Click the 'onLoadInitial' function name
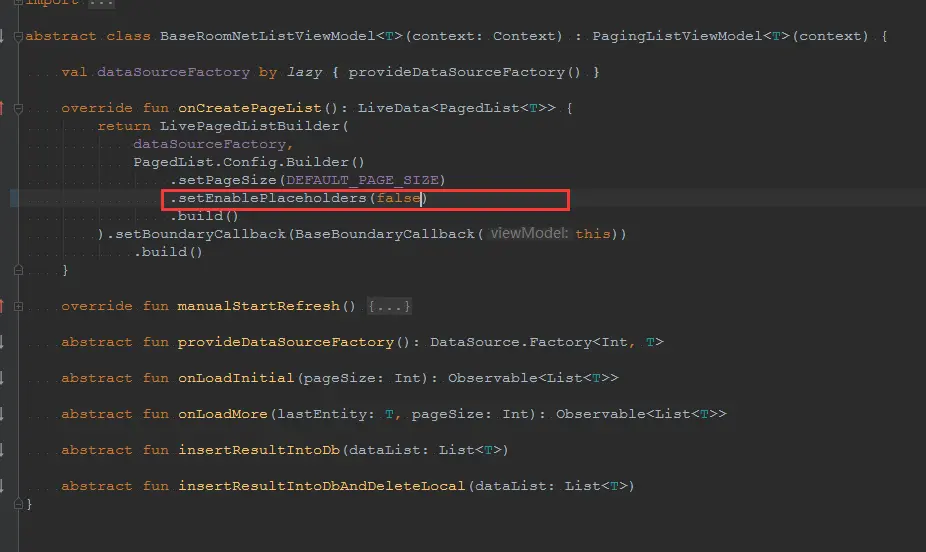The width and height of the screenshot is (926, 552). [x=236, y=378]
